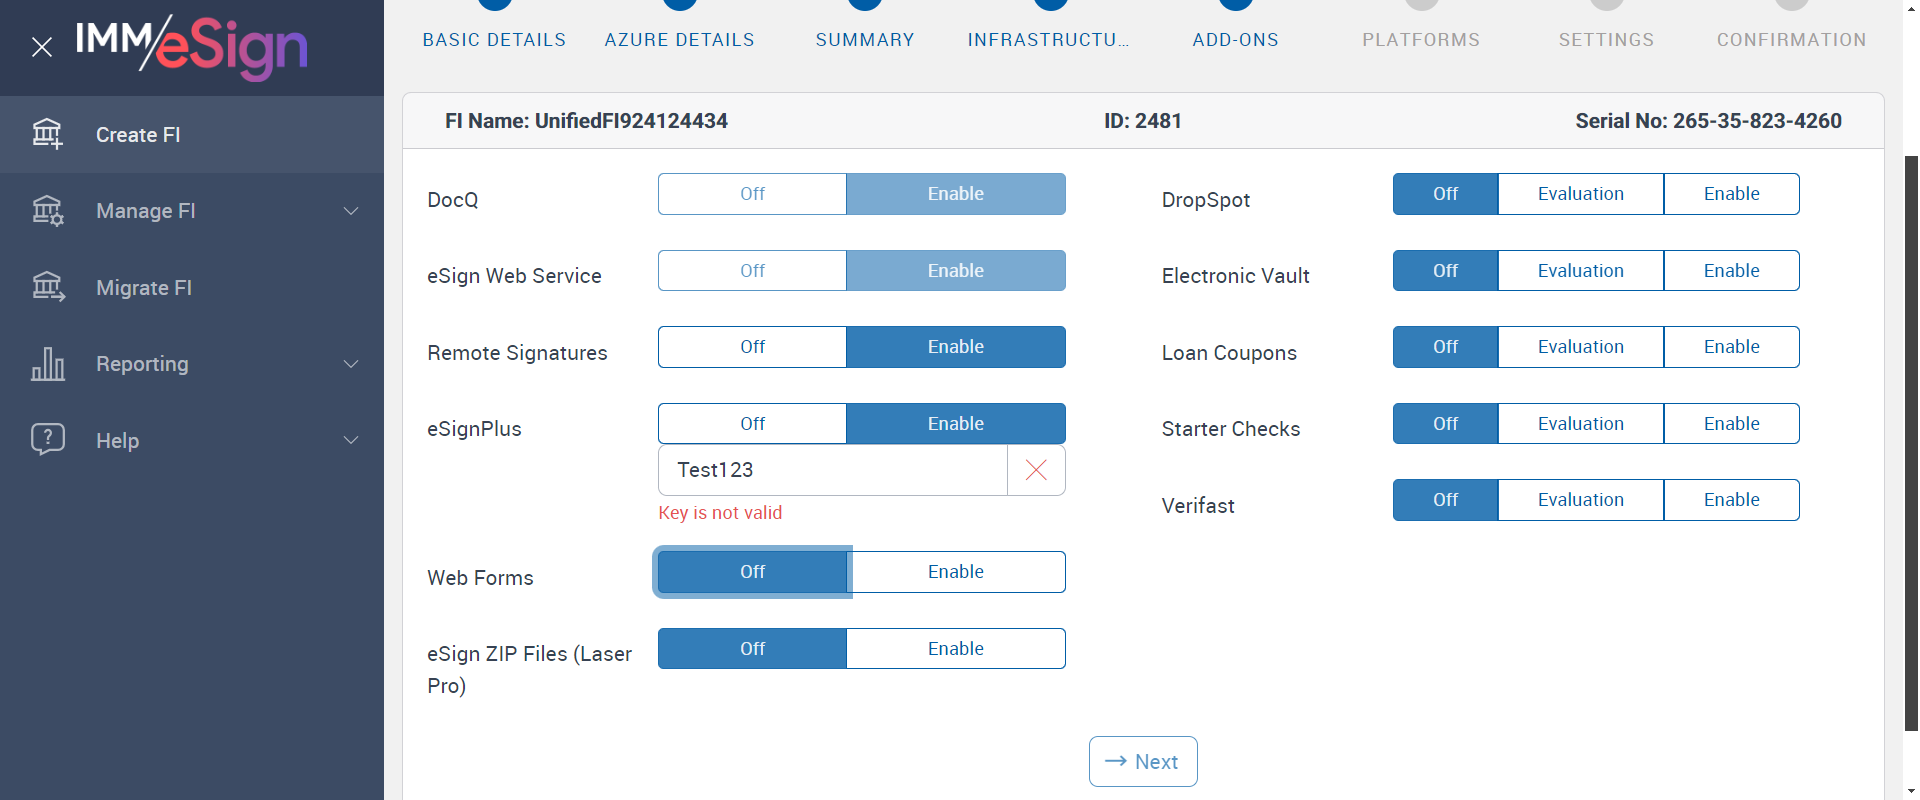Close the sidebar using the X icon
Image resolution: width=1920 pixels, height=800 pixels.
[x=42, y=47]
